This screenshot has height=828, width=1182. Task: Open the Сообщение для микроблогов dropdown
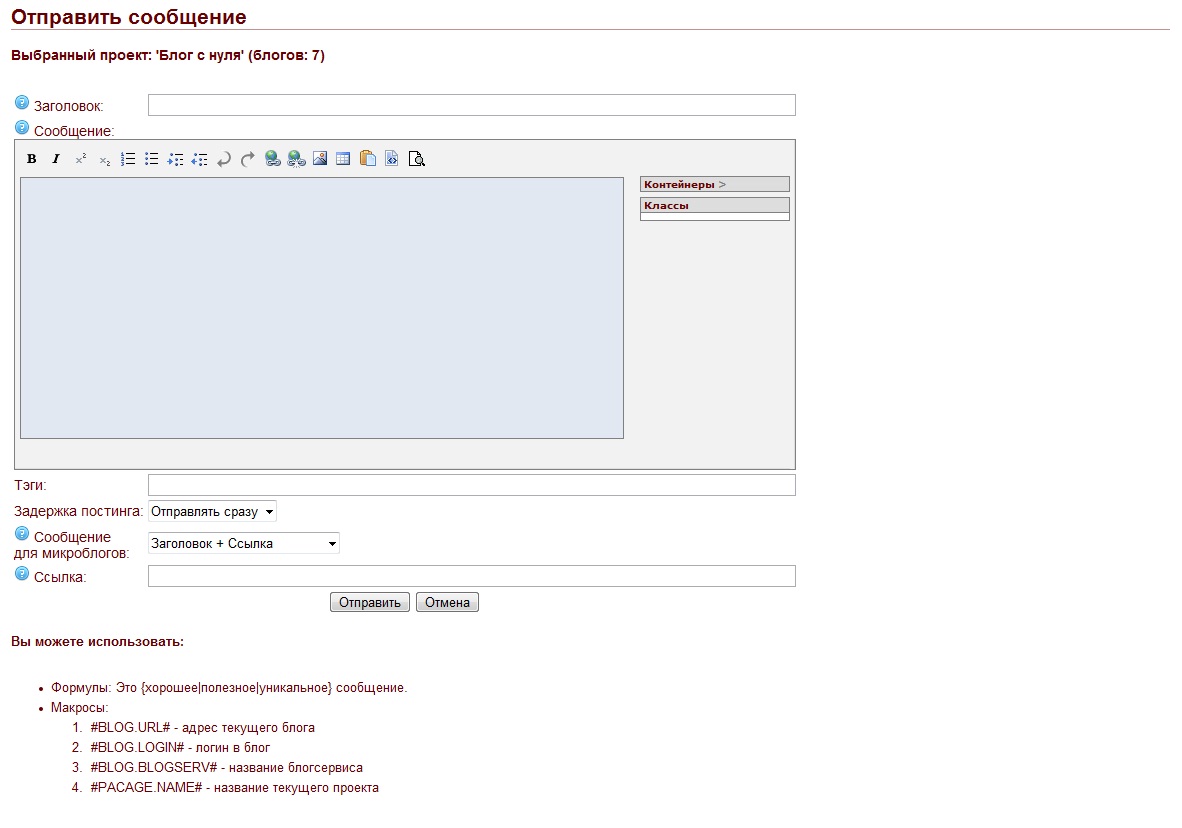click(x=244, y=544)
